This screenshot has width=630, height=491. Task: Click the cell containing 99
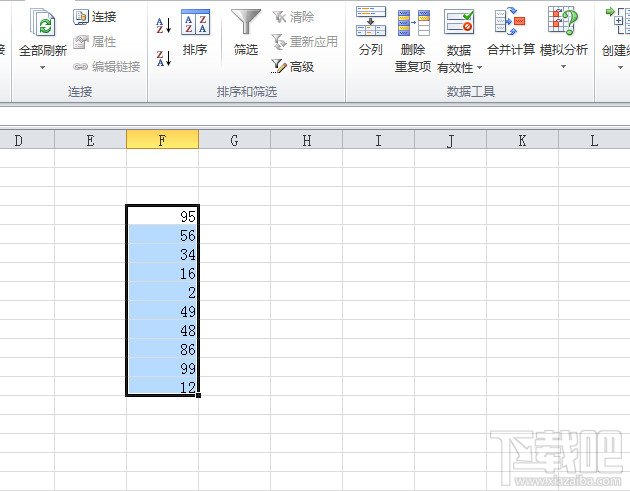[x=162, y=368]
